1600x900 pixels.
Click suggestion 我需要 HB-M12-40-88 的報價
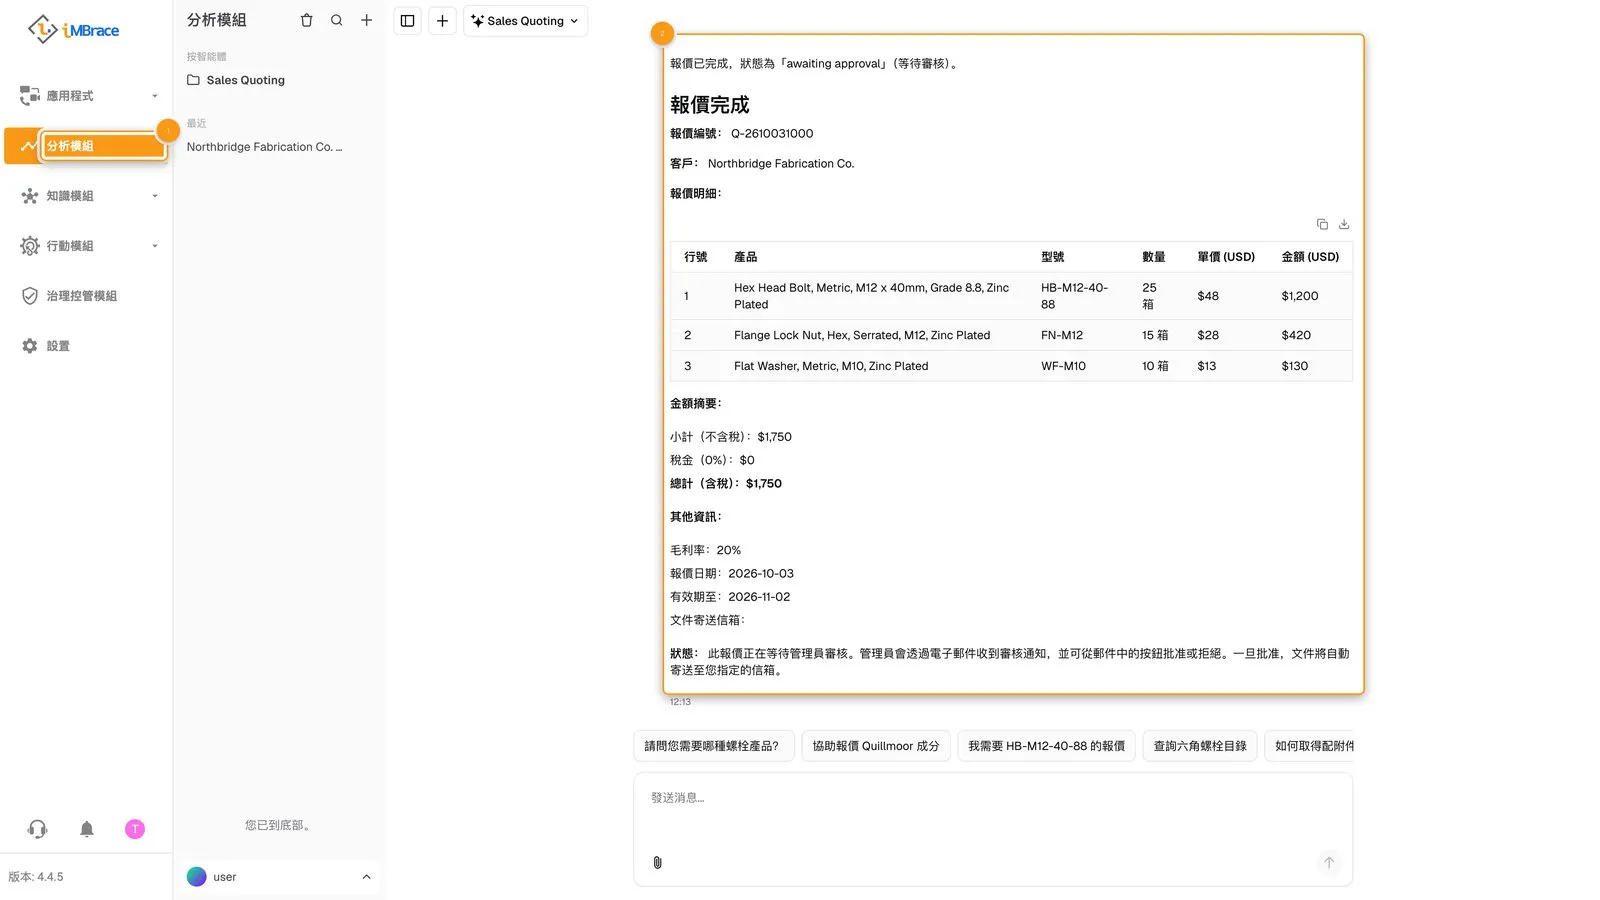(x=1046, y=746)
